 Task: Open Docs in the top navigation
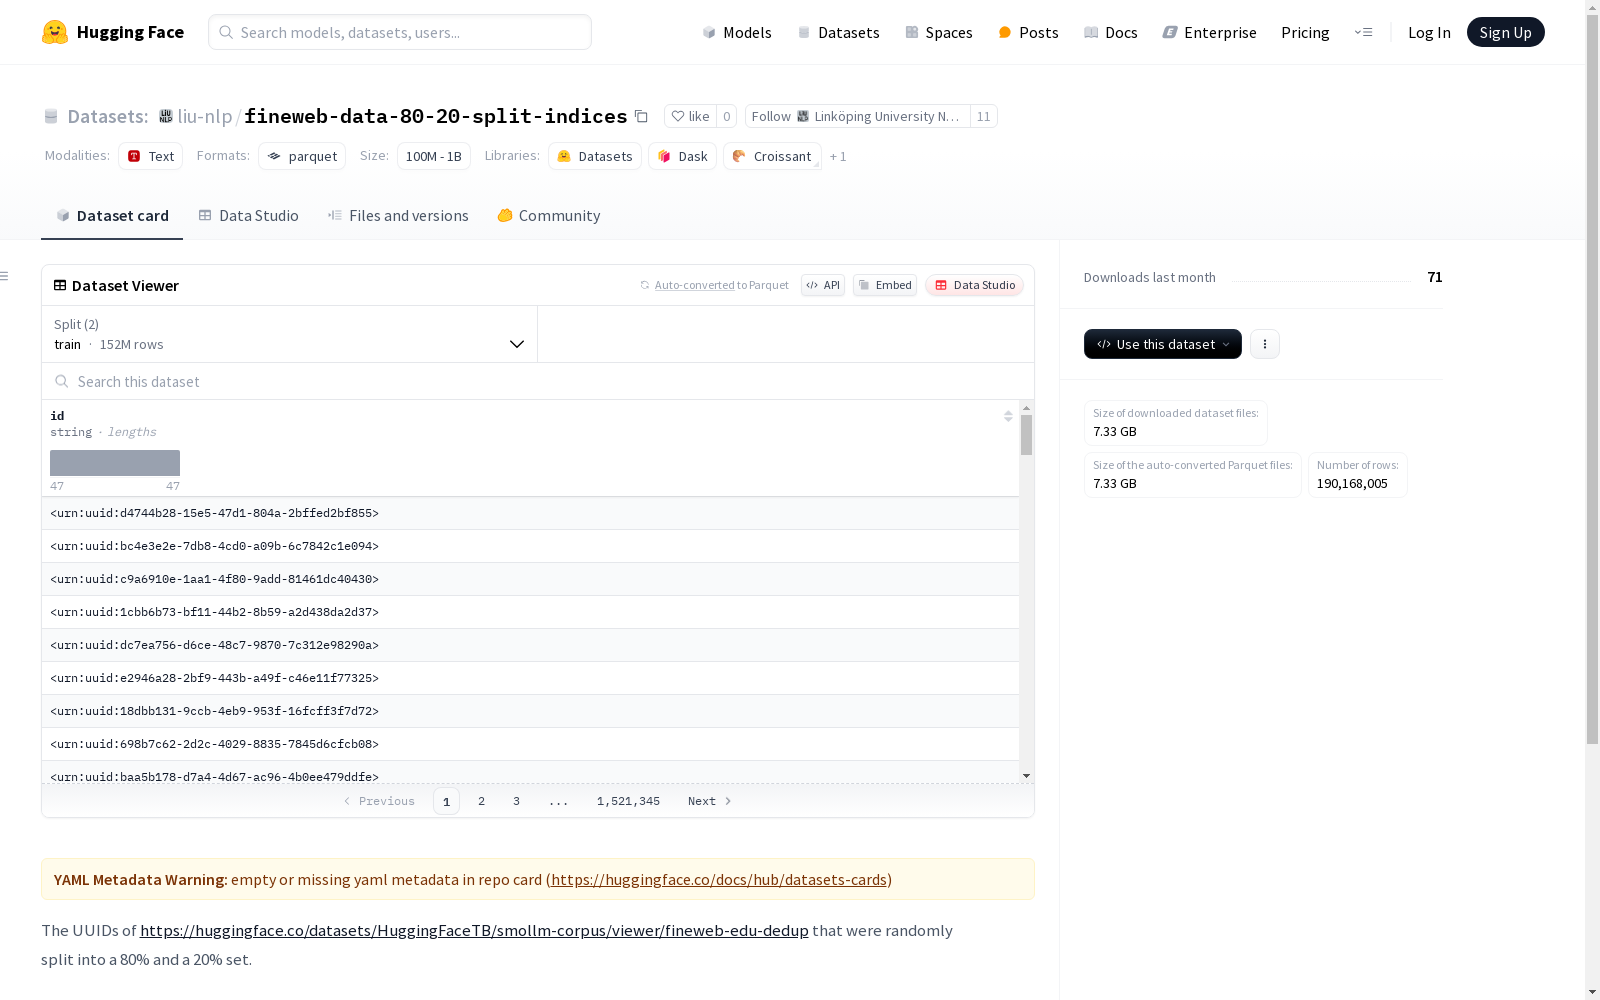tap(1111, 32)
